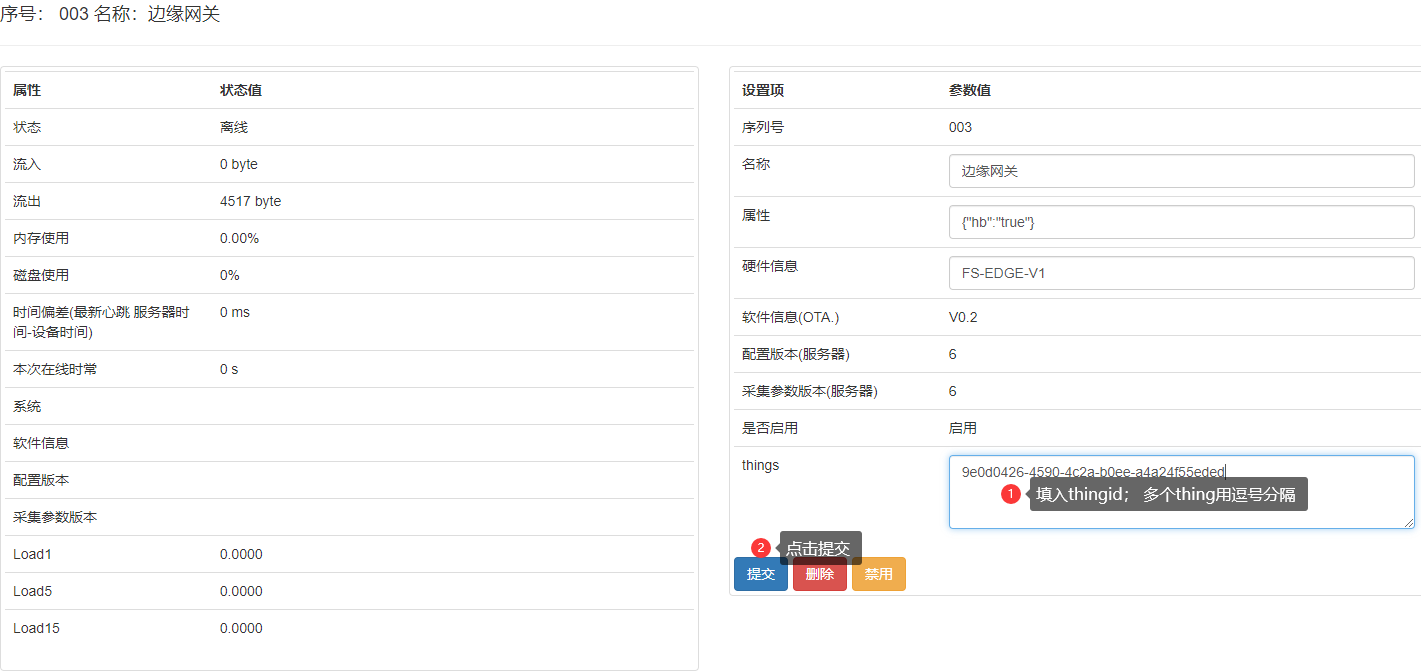Click the 4517 byte 流出 value
This screenshot has width=1421, height=671.
250,201
